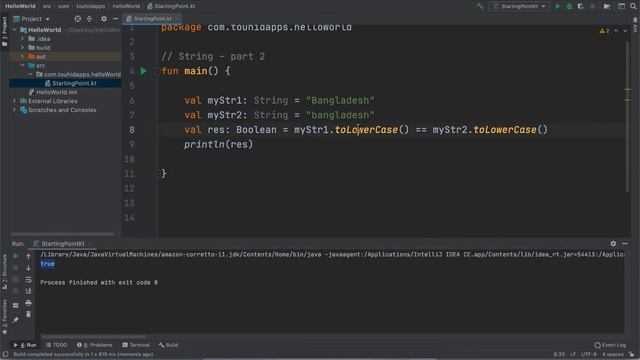Viewport: 640px width, 360px height.
Task: Click the Structure vertical tool window tab
Action: point(4,271)
